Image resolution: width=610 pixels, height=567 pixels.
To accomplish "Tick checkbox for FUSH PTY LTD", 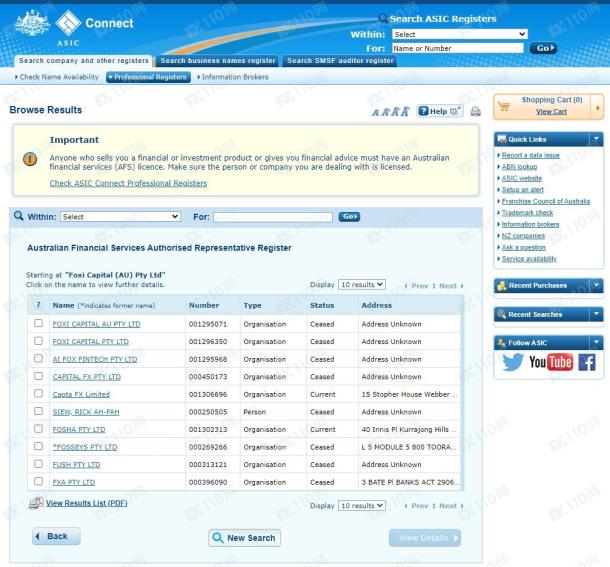I will coord(39,464).
